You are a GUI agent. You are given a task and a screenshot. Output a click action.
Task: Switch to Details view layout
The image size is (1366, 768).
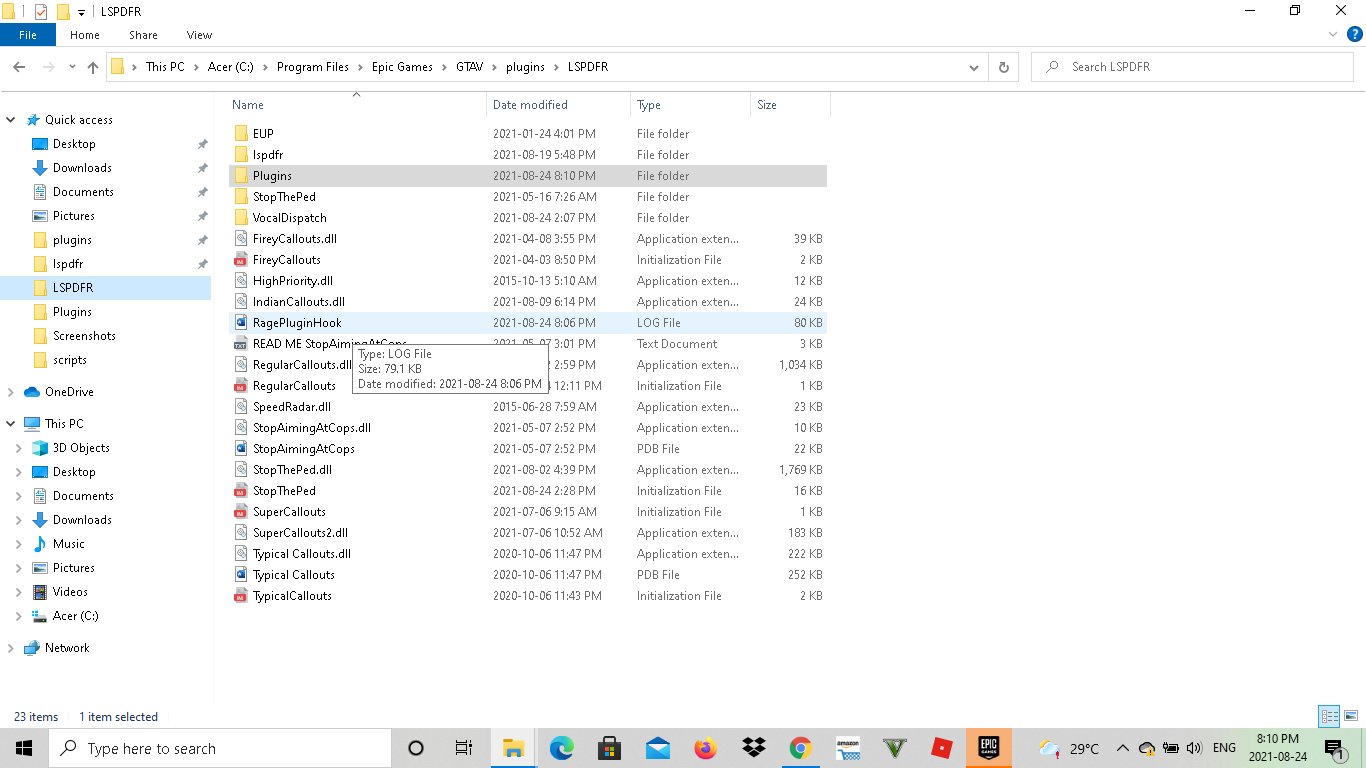point(1329,716)
